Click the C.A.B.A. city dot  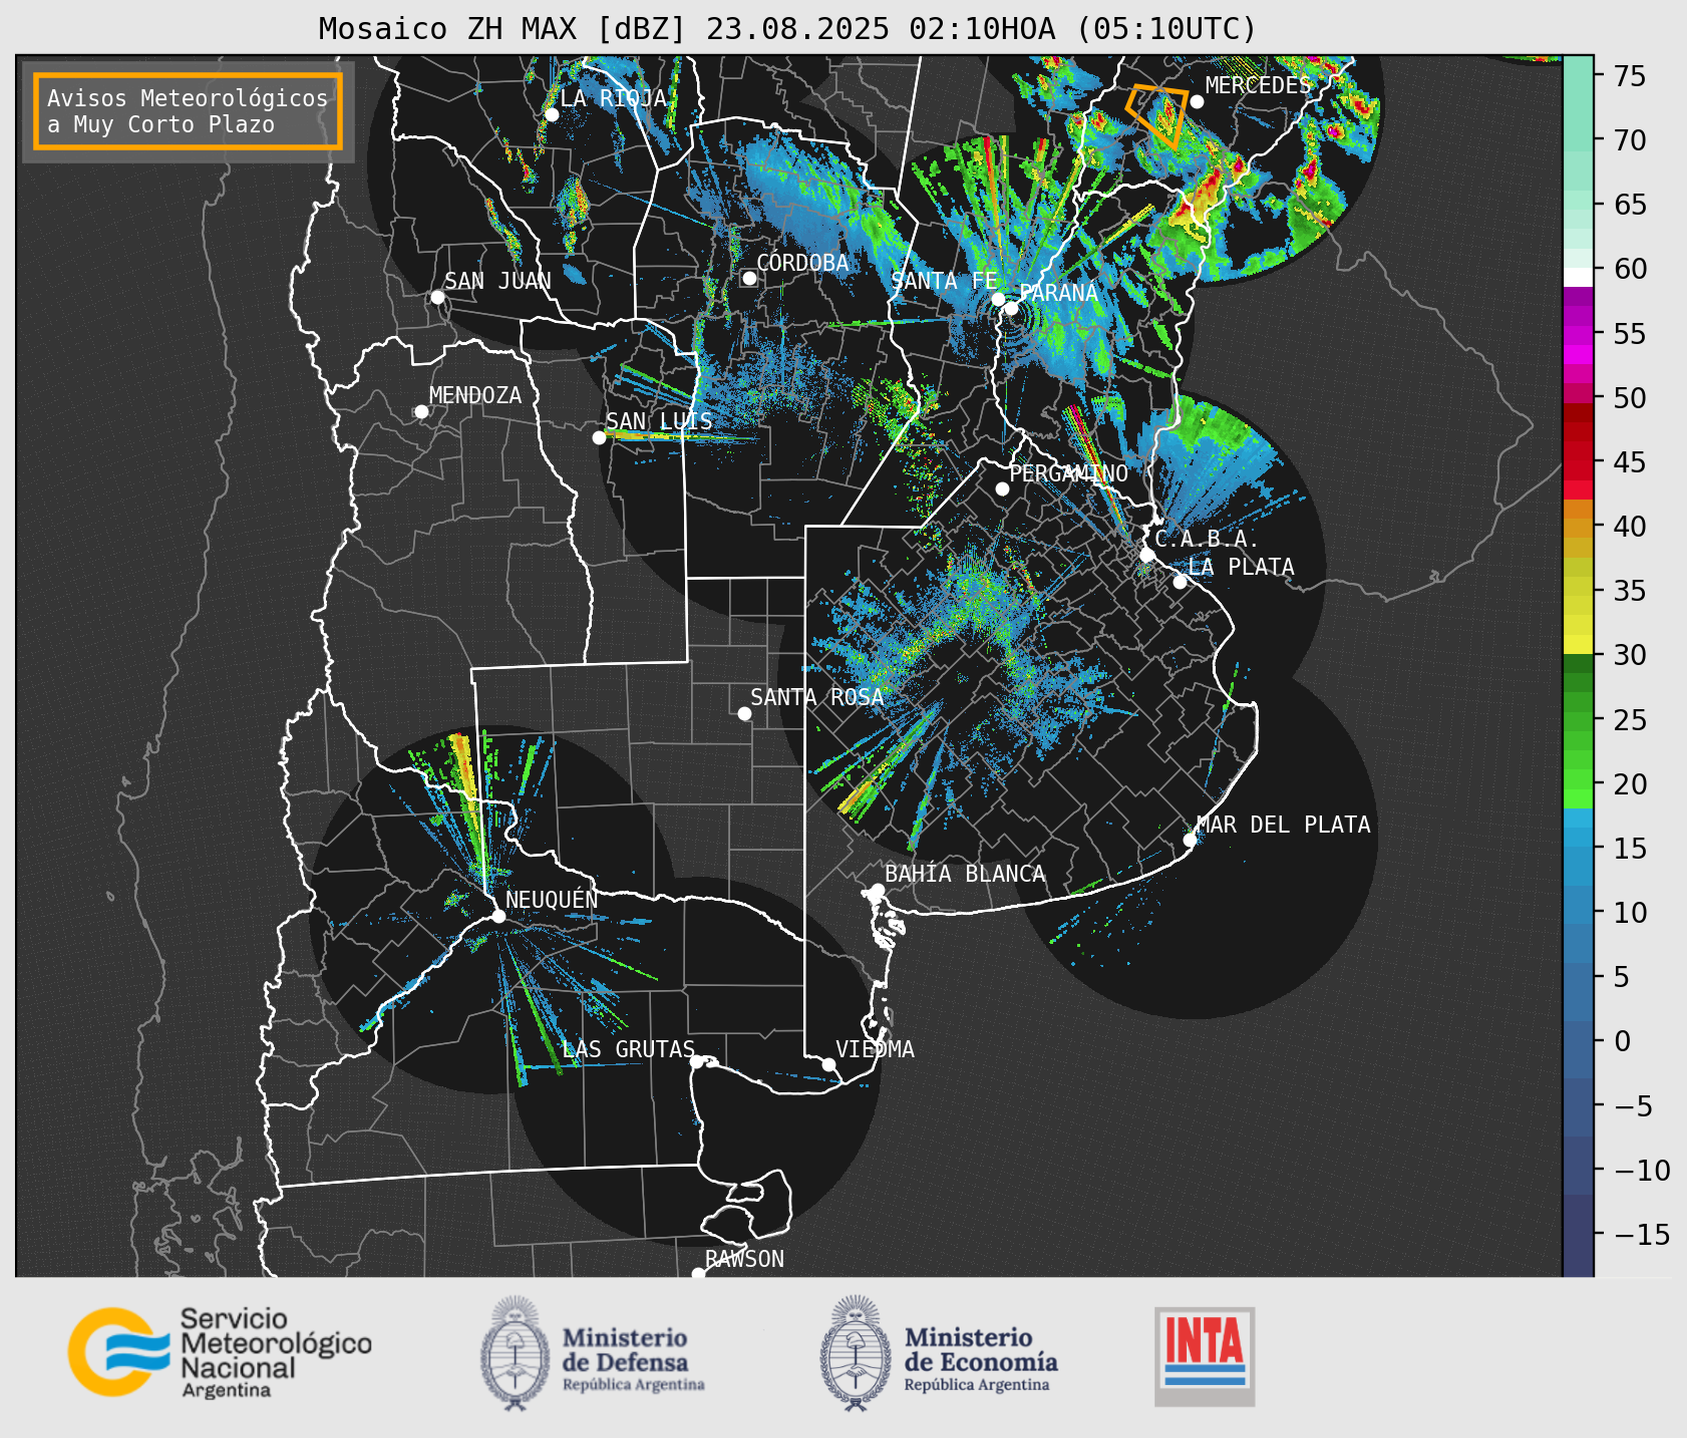click(x=1147, y=554)
